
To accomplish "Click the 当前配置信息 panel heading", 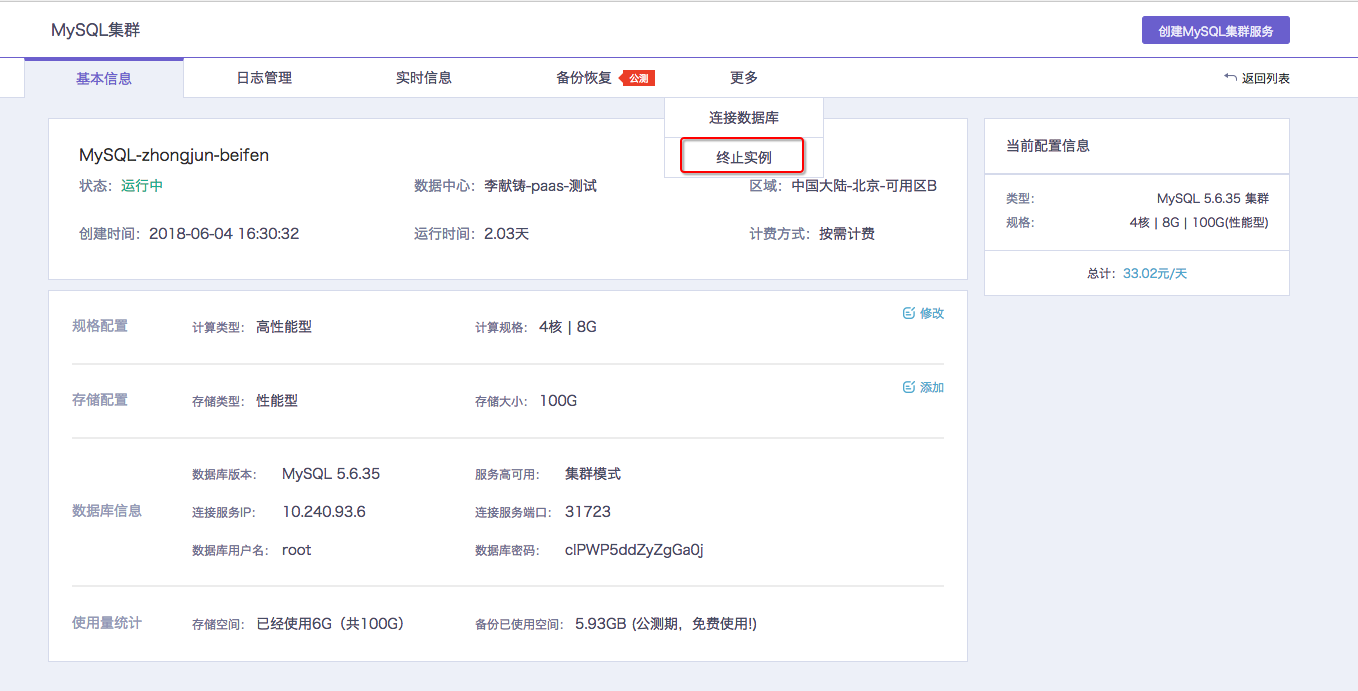I will [1048, 146].
